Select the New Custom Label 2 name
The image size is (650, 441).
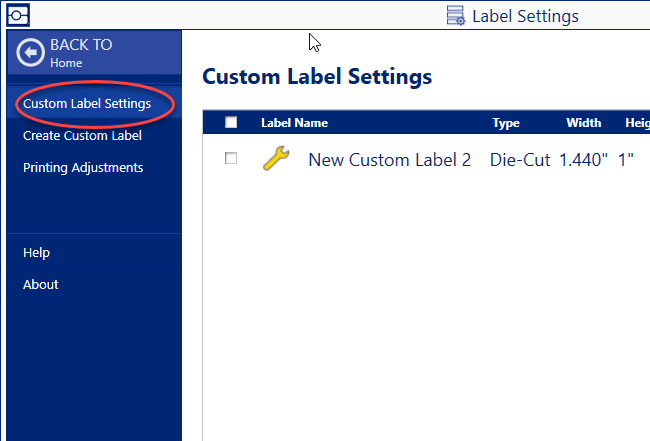pos(389,160)
